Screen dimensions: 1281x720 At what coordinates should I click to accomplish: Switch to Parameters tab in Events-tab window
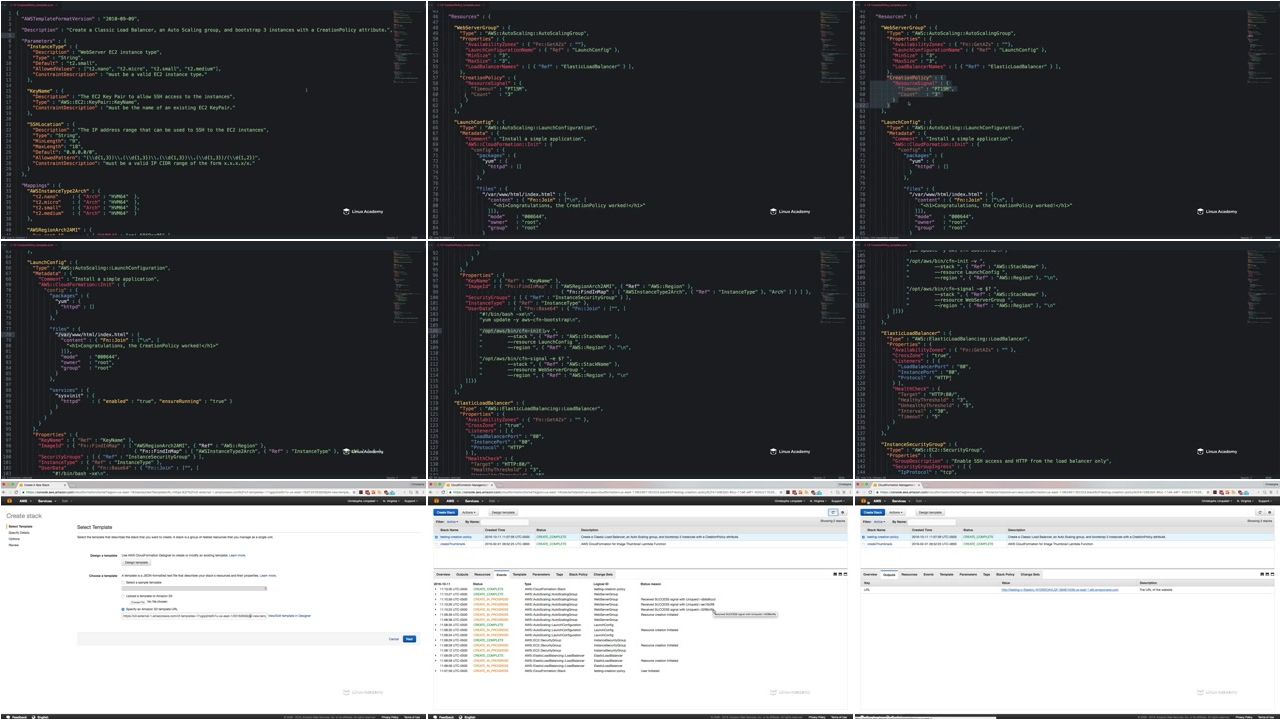(x=541, y=574)
